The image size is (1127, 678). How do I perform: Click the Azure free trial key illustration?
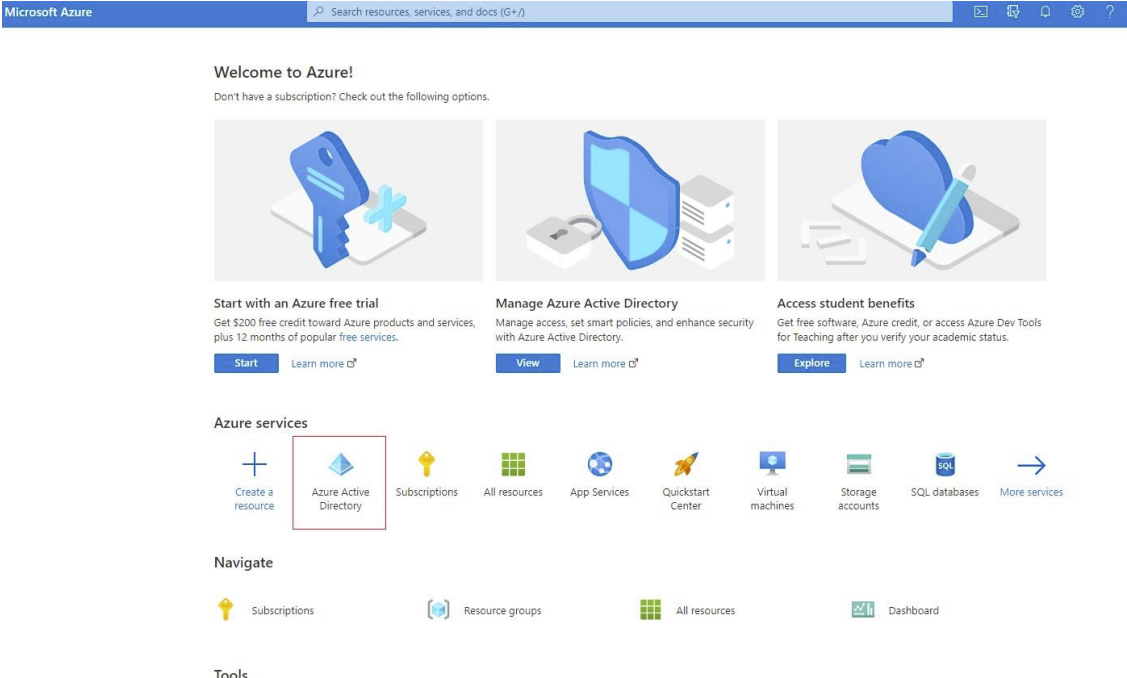pyautogui.click(x=349, y=200)
